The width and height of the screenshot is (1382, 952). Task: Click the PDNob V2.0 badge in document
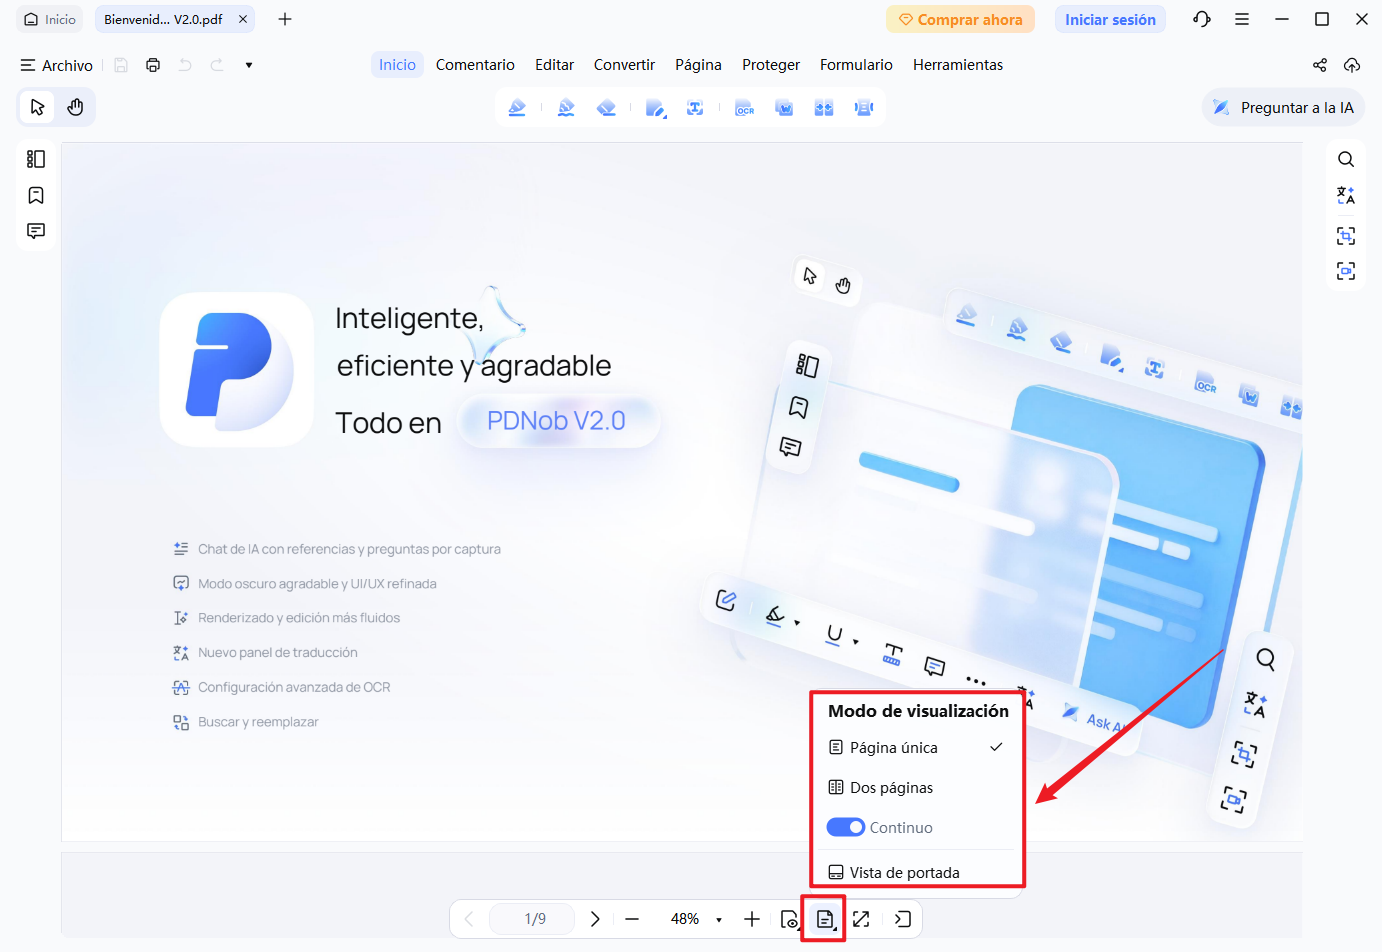(x=557, y=420)
